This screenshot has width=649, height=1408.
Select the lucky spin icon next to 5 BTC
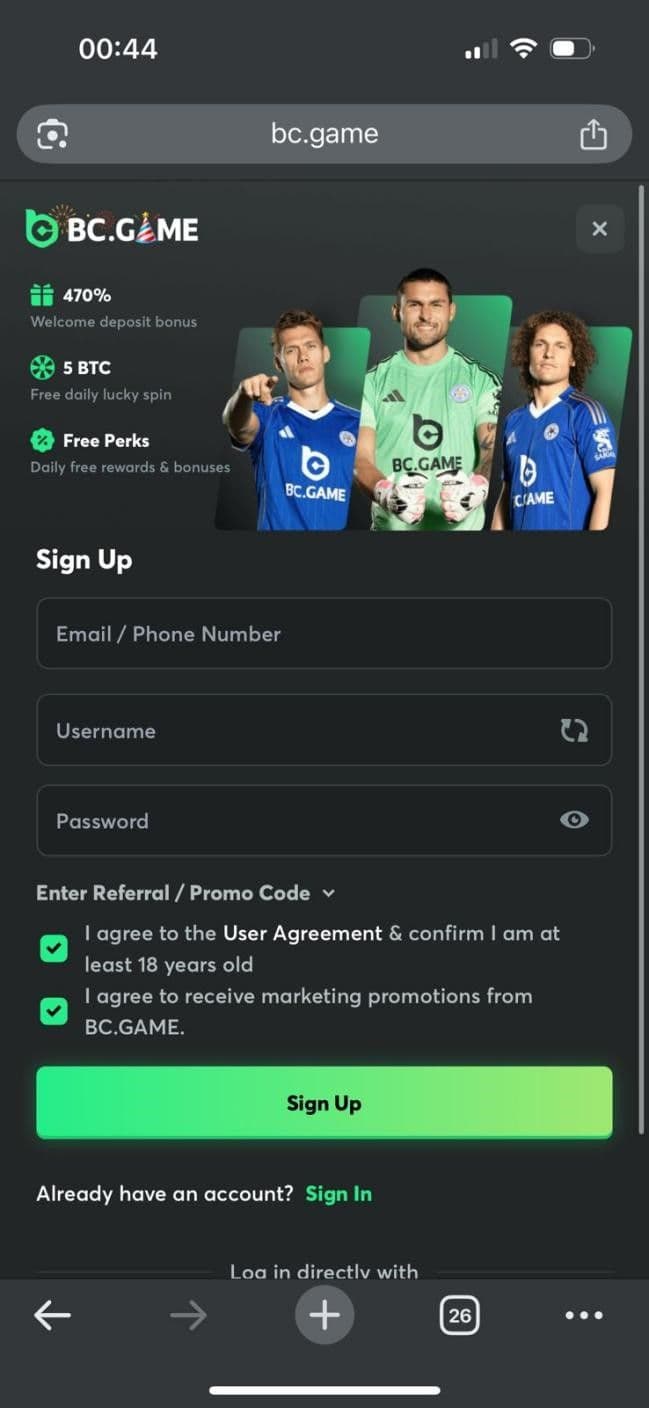tap(41, 368)
